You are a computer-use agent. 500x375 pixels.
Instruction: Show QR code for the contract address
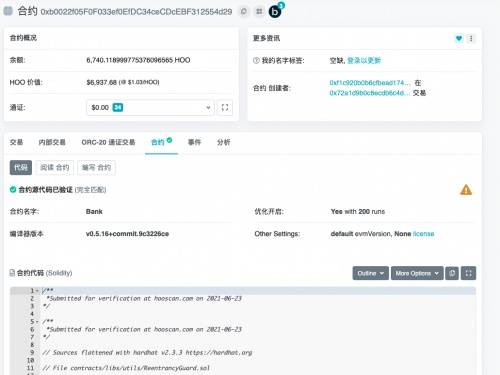point(259,12)
